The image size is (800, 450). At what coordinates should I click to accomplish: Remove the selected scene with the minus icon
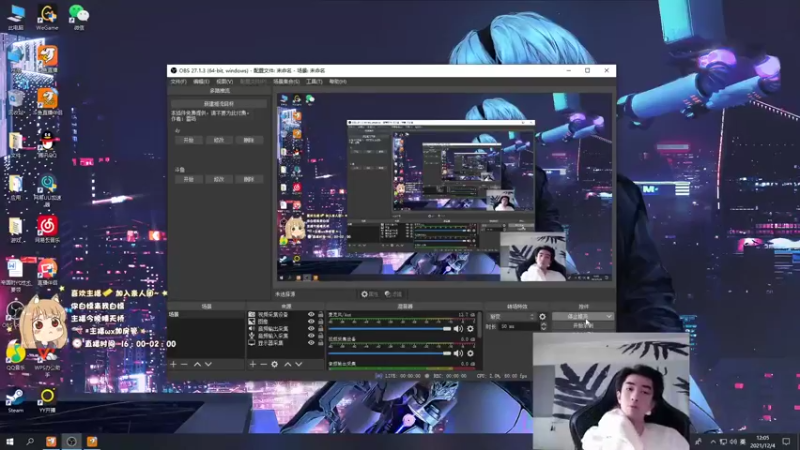184,364
